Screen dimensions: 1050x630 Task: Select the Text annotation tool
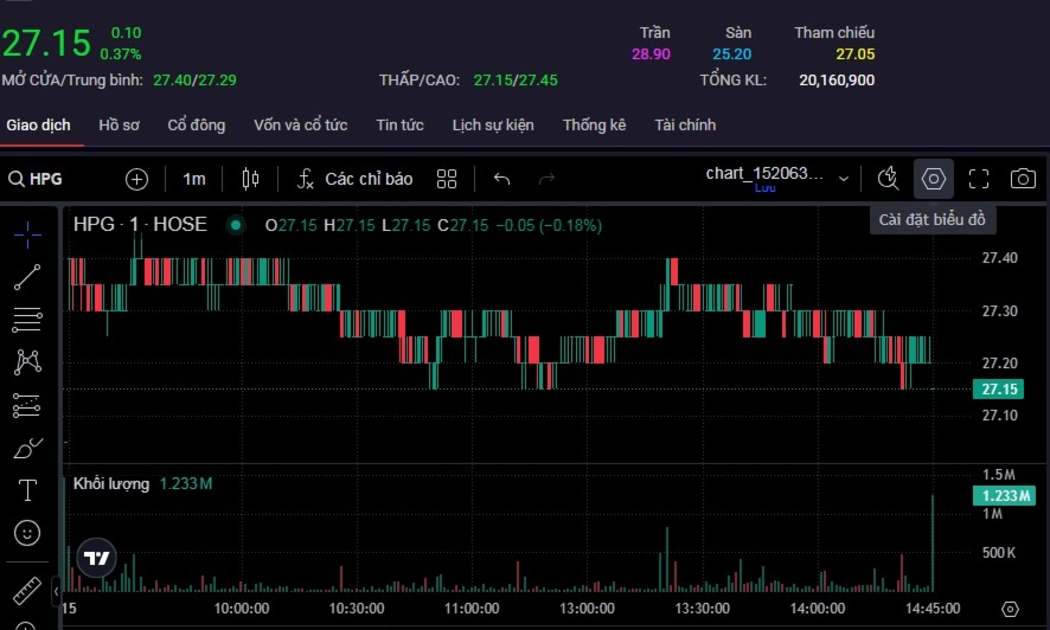click(x=27, y=490)
